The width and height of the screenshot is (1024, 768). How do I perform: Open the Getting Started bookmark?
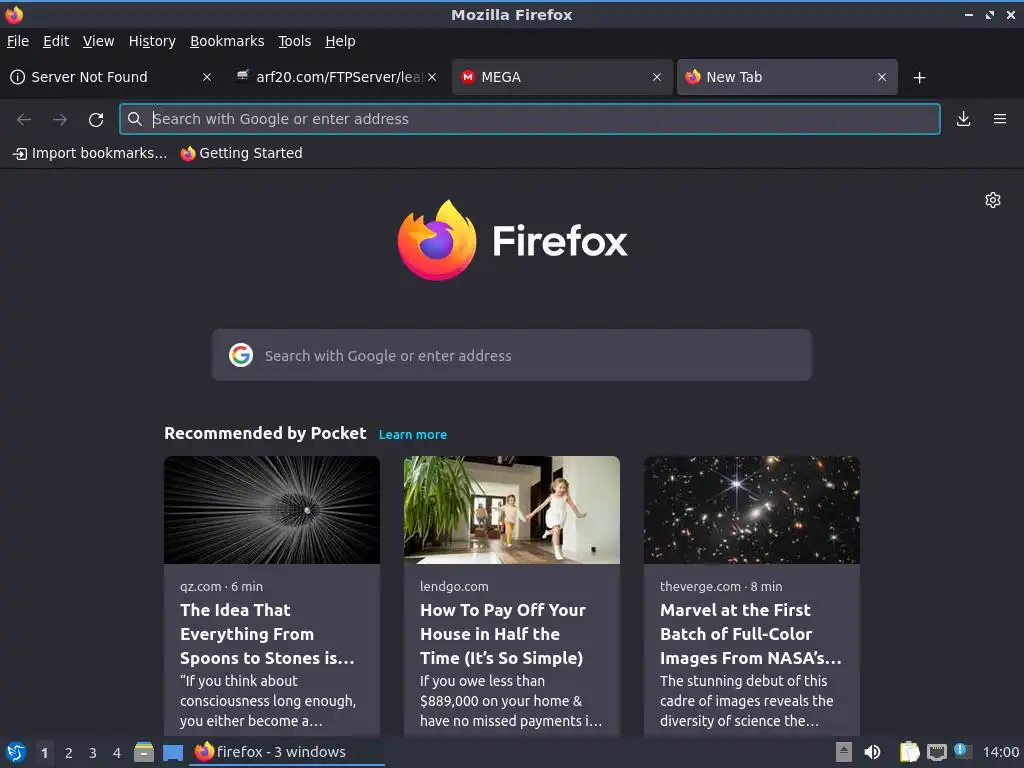(242, 153)
